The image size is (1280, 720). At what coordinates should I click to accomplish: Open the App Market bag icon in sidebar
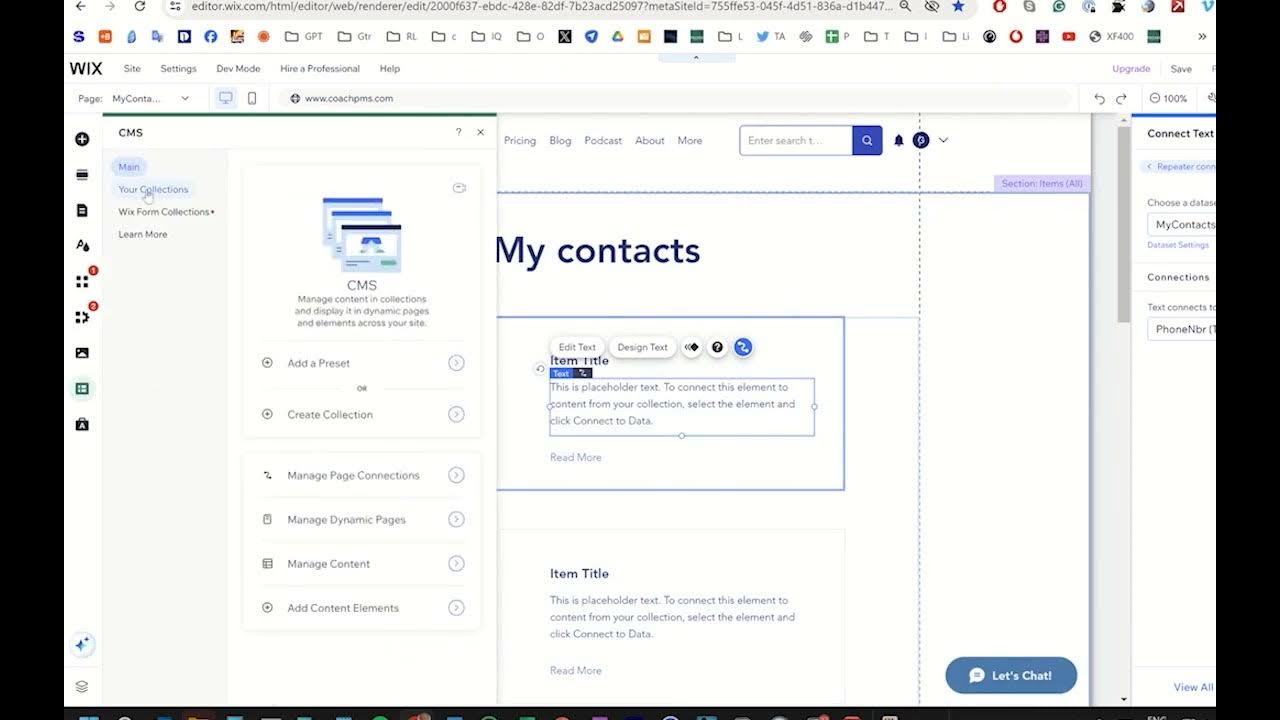click(82, 425)
